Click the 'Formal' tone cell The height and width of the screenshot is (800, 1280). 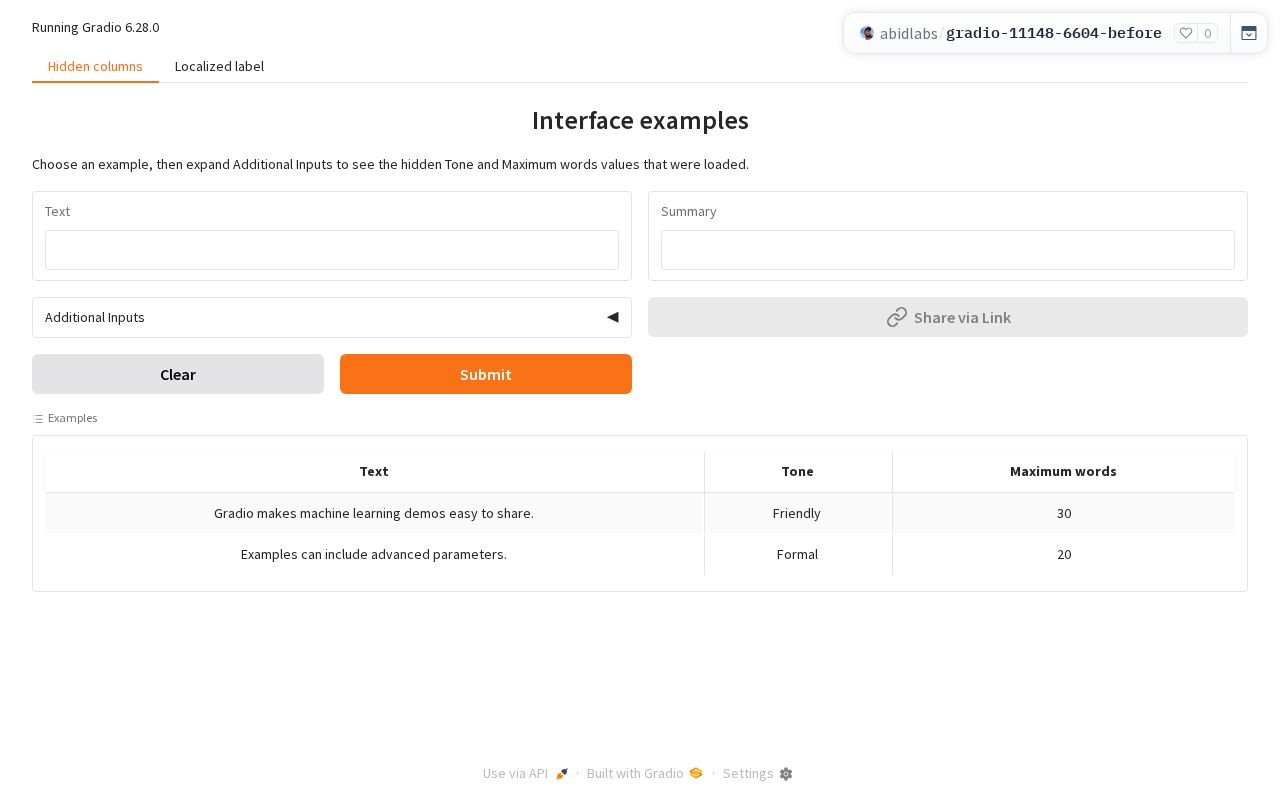click(797, 554)
